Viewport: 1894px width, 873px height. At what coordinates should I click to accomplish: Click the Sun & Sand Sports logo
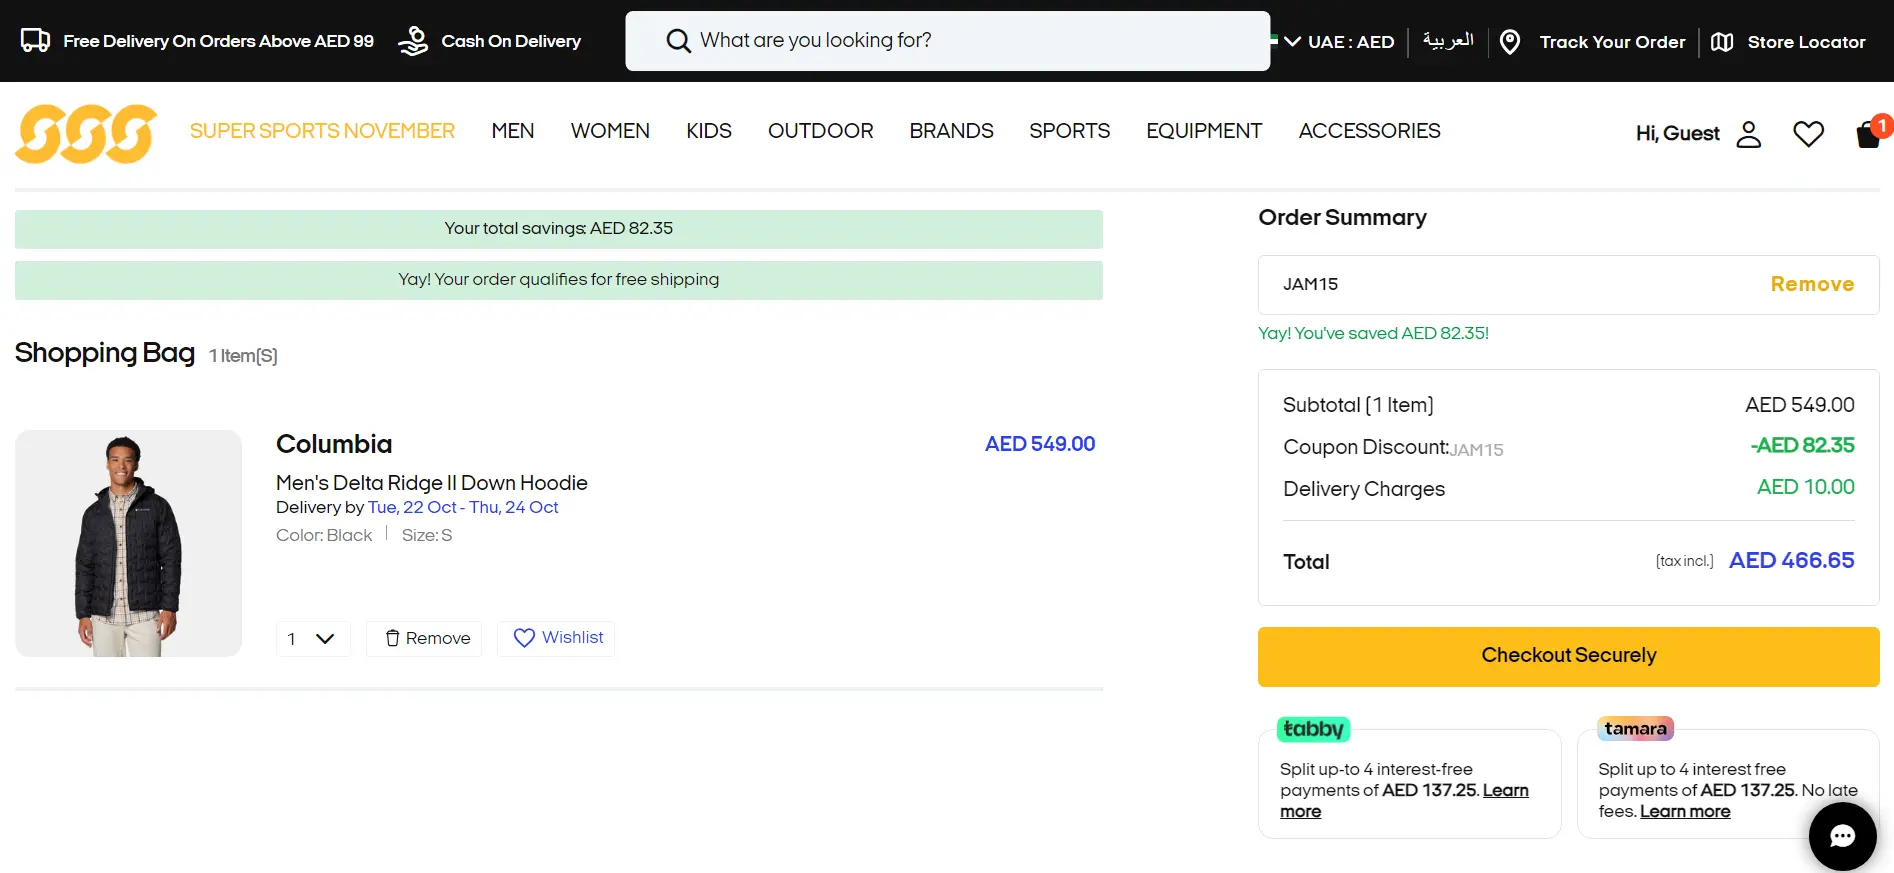(x=86, y=133)
